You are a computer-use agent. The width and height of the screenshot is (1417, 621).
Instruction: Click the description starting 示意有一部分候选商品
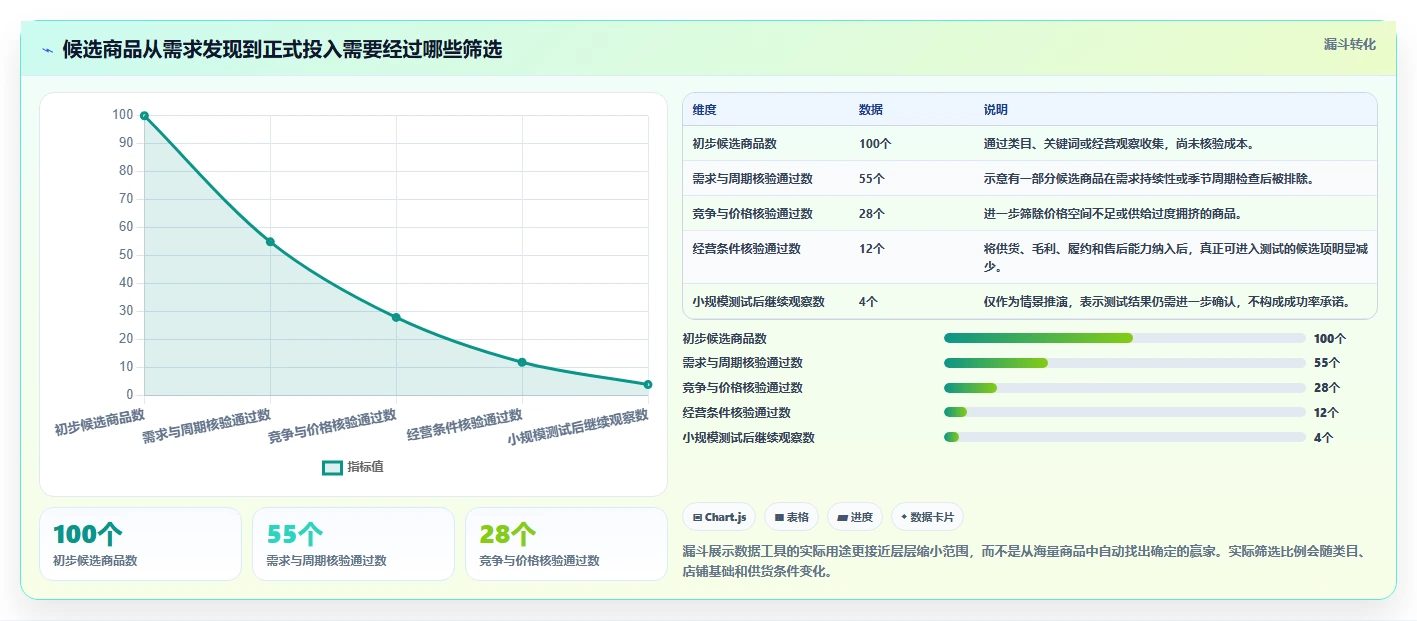click(1148, 179)
